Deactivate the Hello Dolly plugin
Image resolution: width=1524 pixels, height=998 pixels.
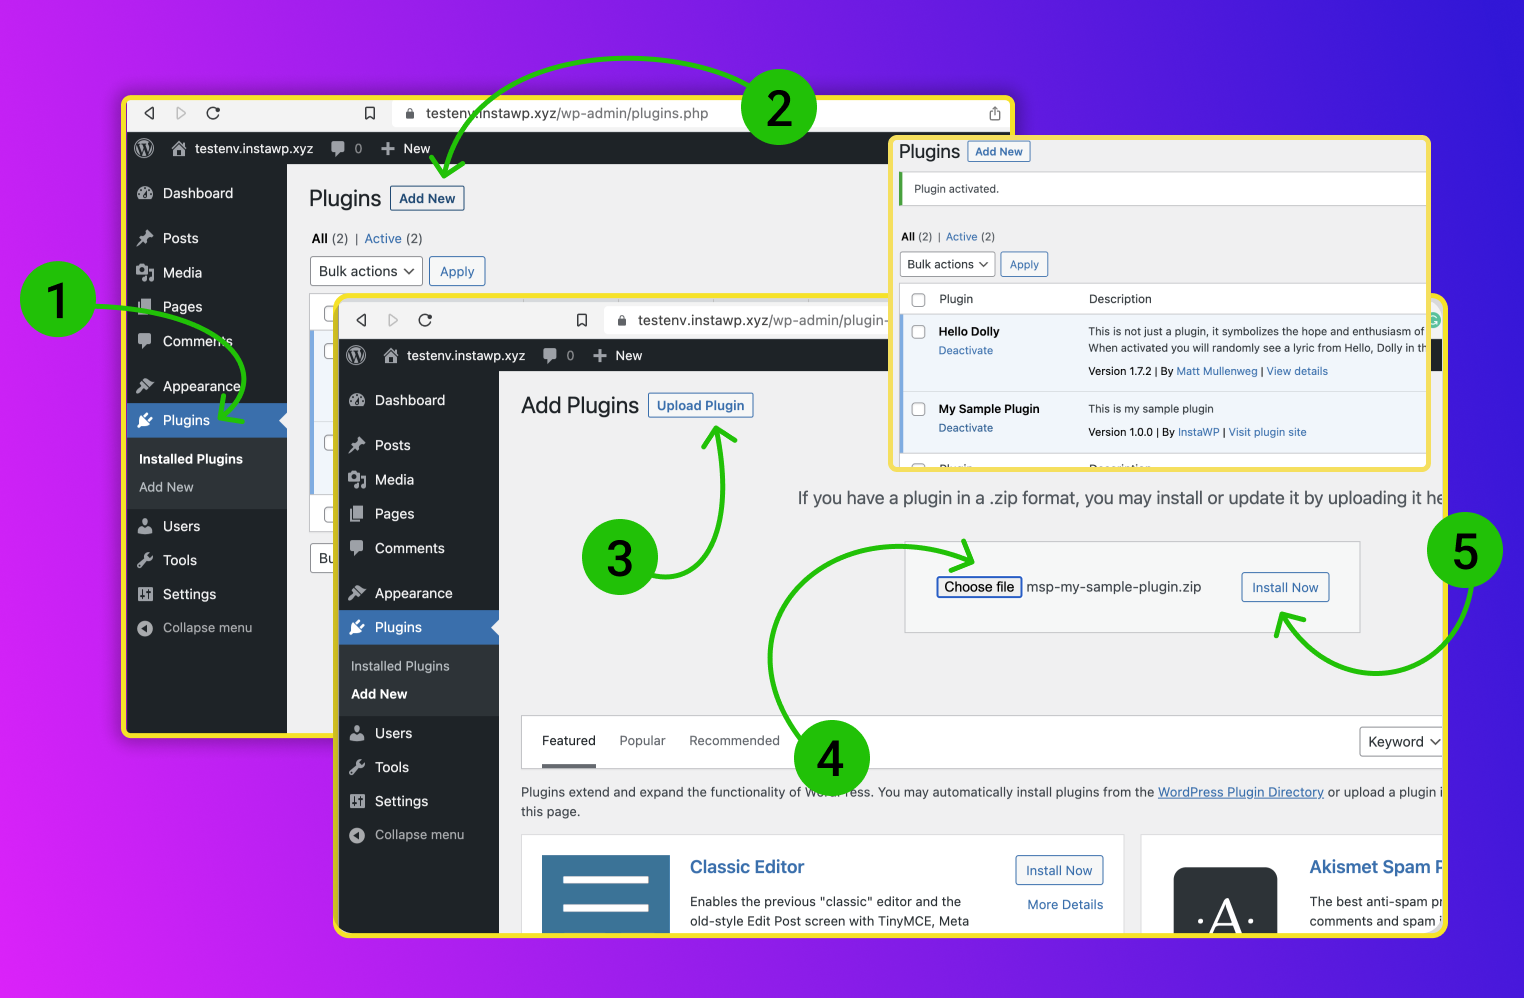coord(966,351)
